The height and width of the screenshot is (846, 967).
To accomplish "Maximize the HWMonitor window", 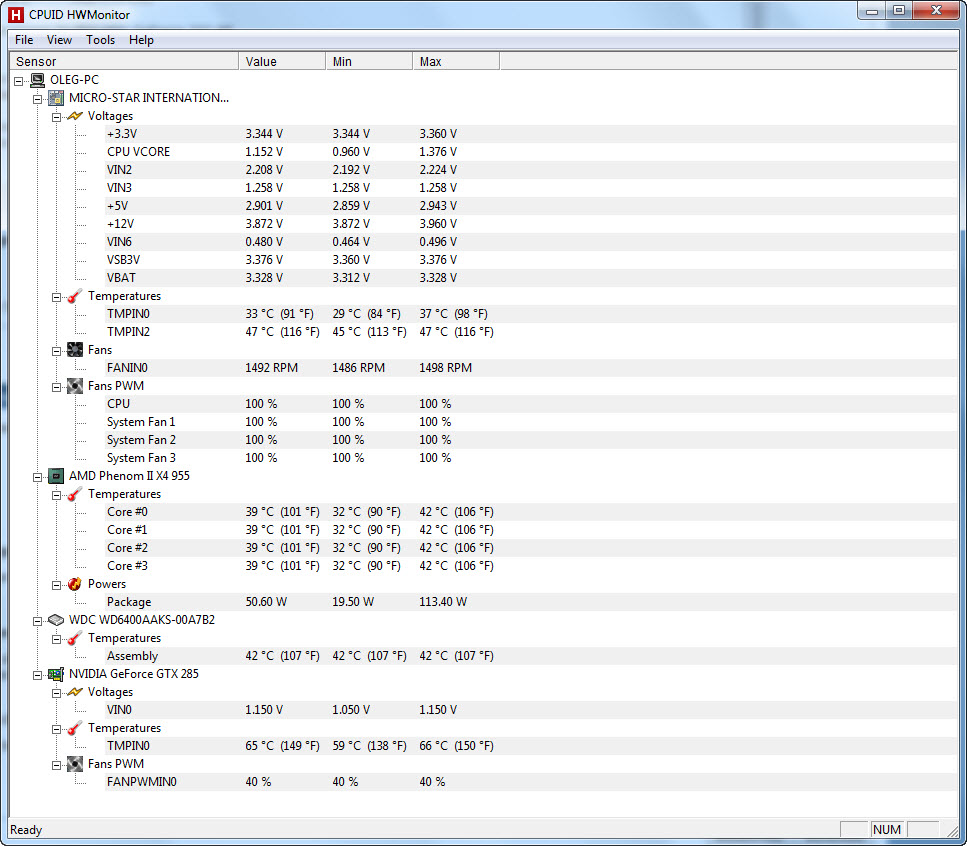I will coord(899,10).
